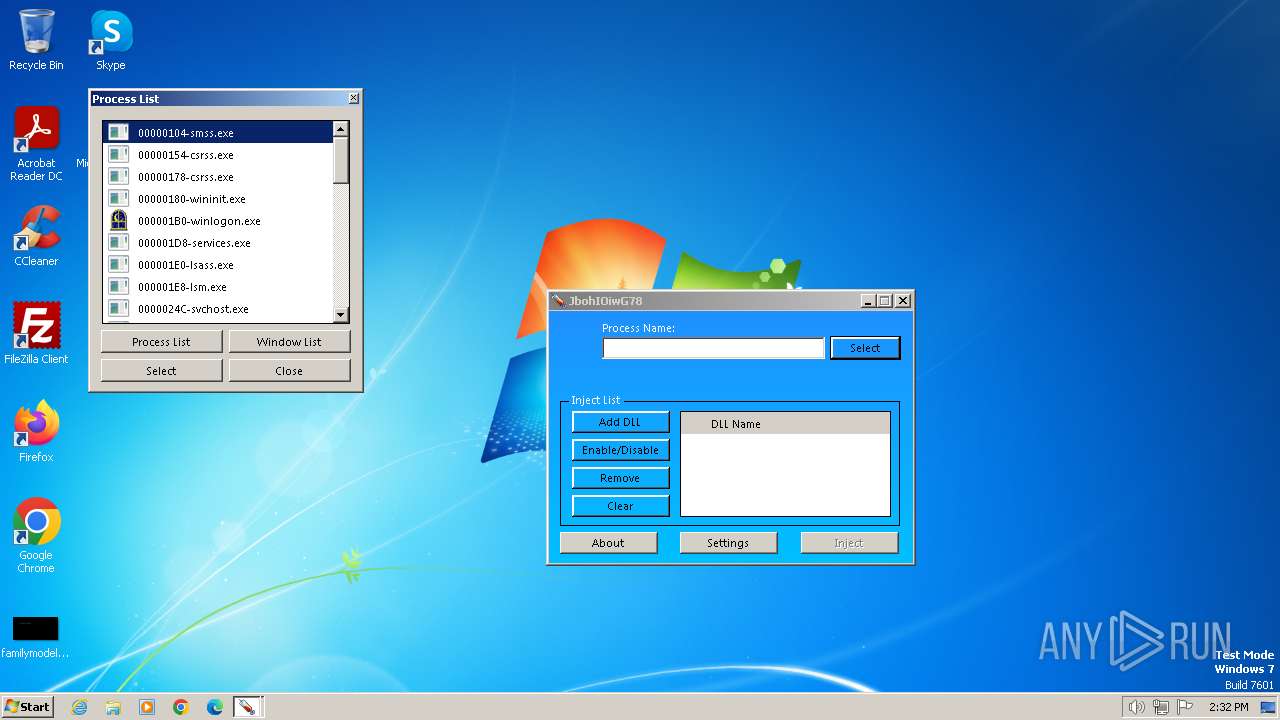Viewport: 1280px width, 720px height.
Task: Select the 00000104-smss.exe row text
Action: pyautogui.click(x=186, y=133)
